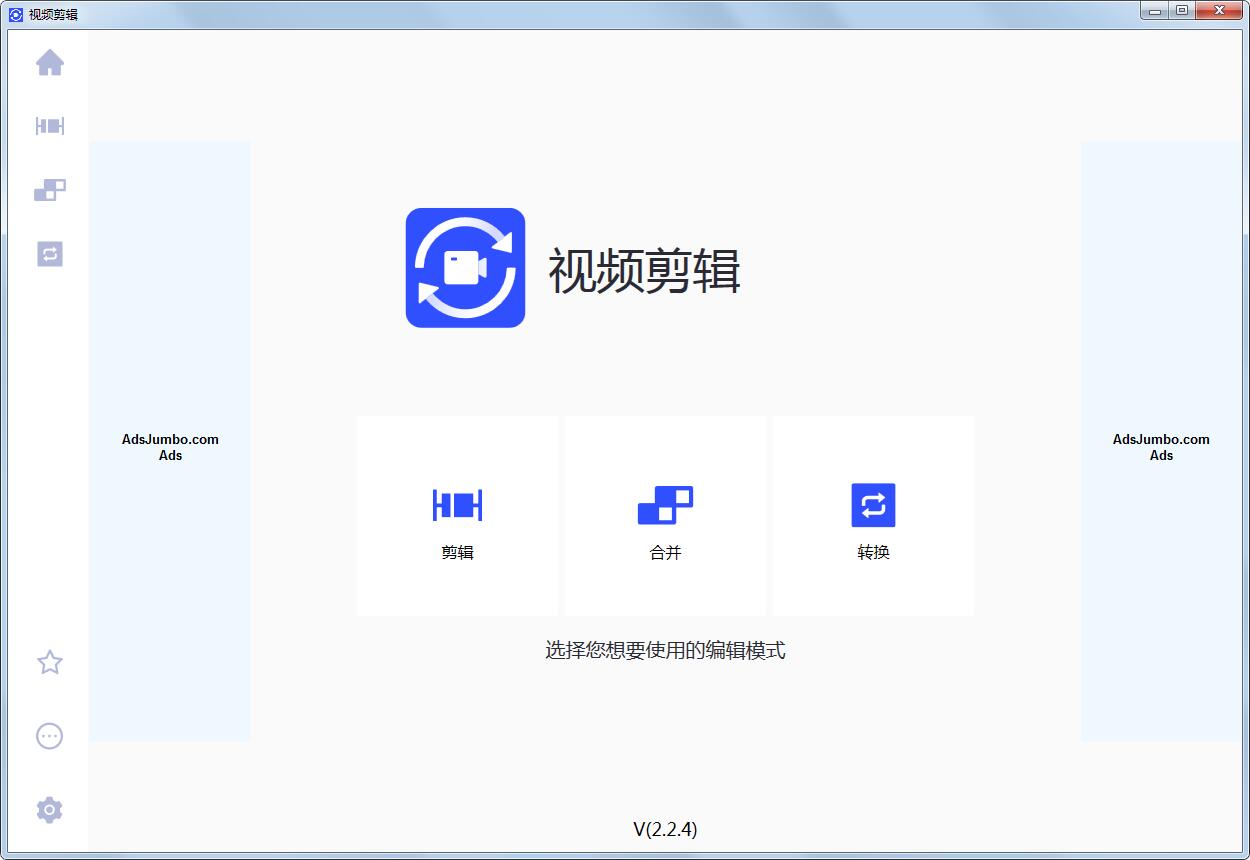Image resolution: width=1250 pixels, height=860 pixels.
Task: Open the 转换 conversion mode card
Action: 873,516
